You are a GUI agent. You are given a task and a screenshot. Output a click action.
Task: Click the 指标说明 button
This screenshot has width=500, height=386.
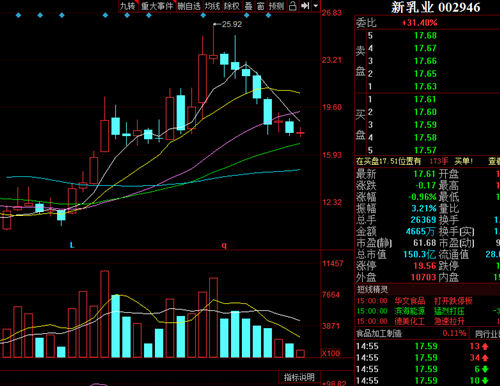299,377
